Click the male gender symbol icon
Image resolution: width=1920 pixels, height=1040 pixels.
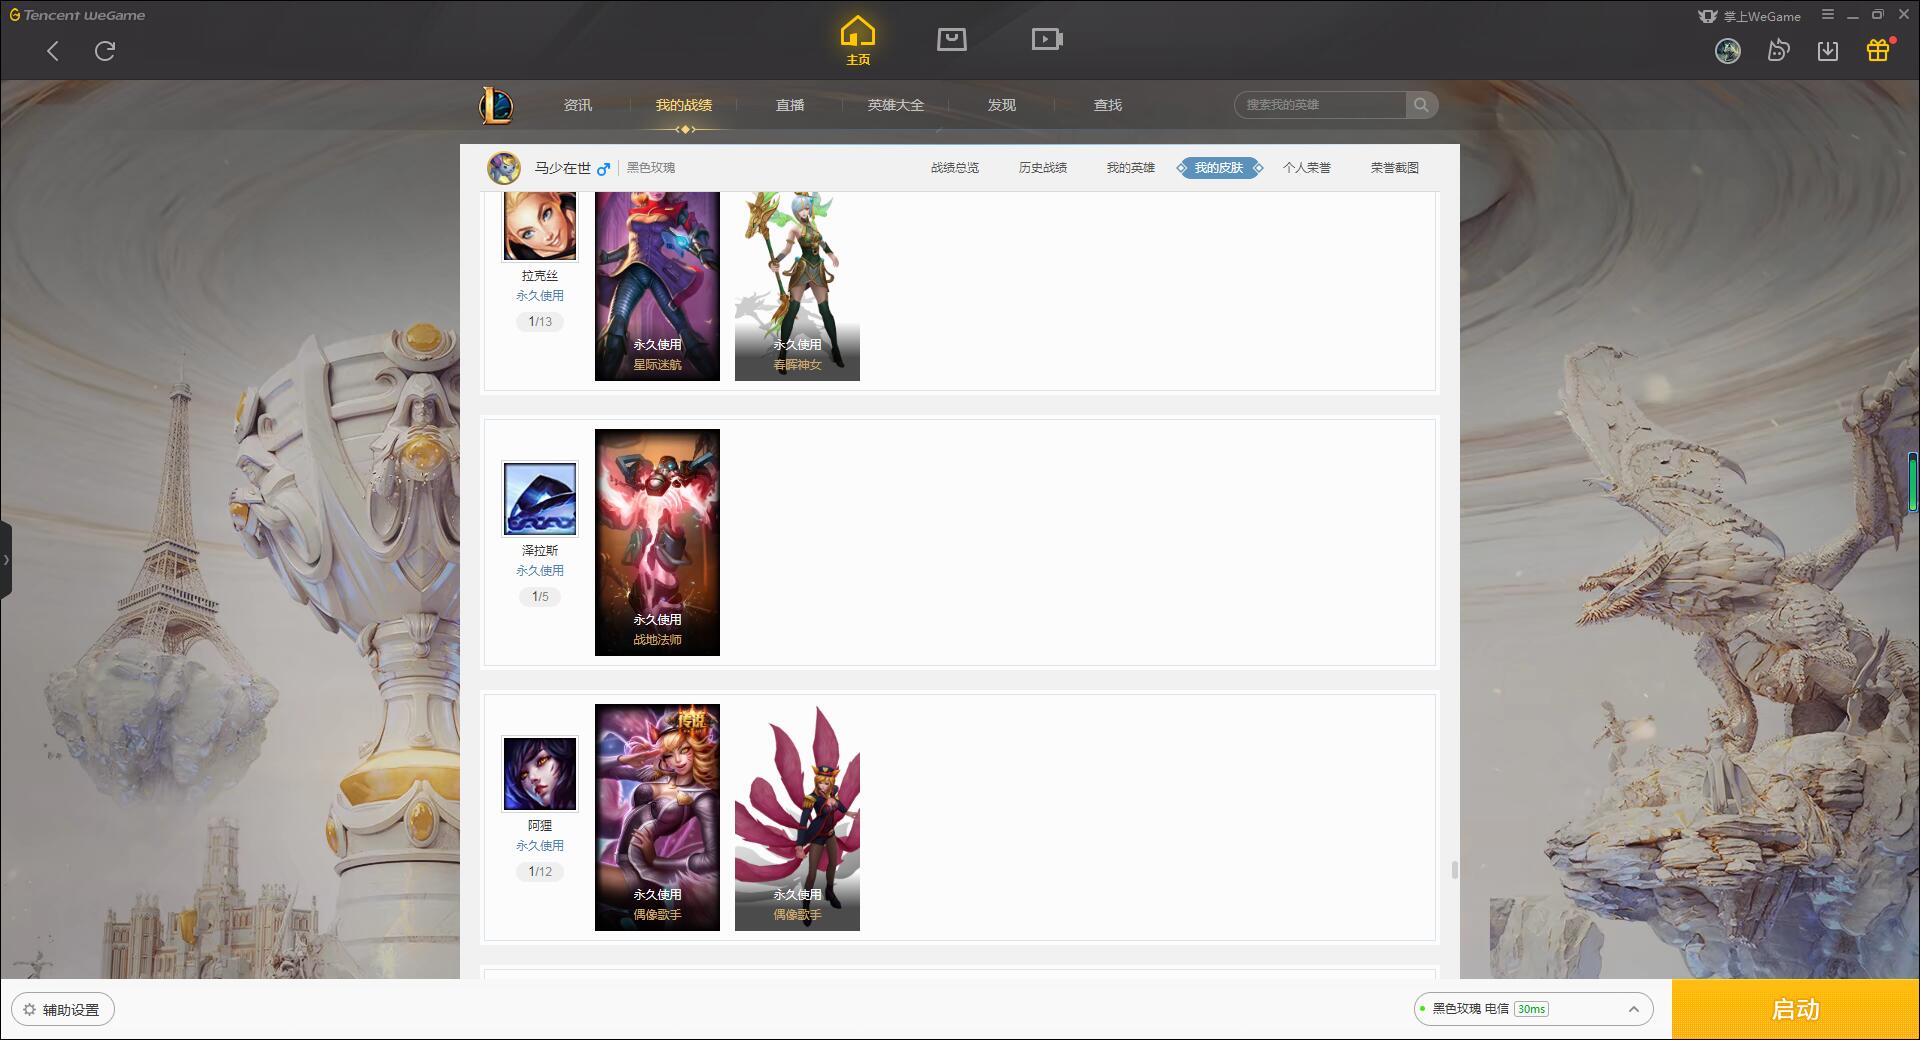(x=603, y=169)
